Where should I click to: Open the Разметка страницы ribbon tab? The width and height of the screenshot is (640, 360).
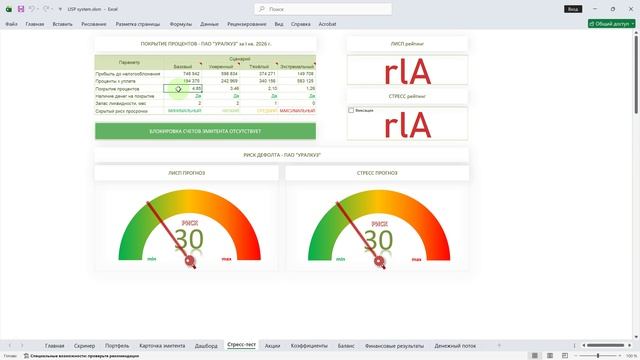[x=138, y=24]
